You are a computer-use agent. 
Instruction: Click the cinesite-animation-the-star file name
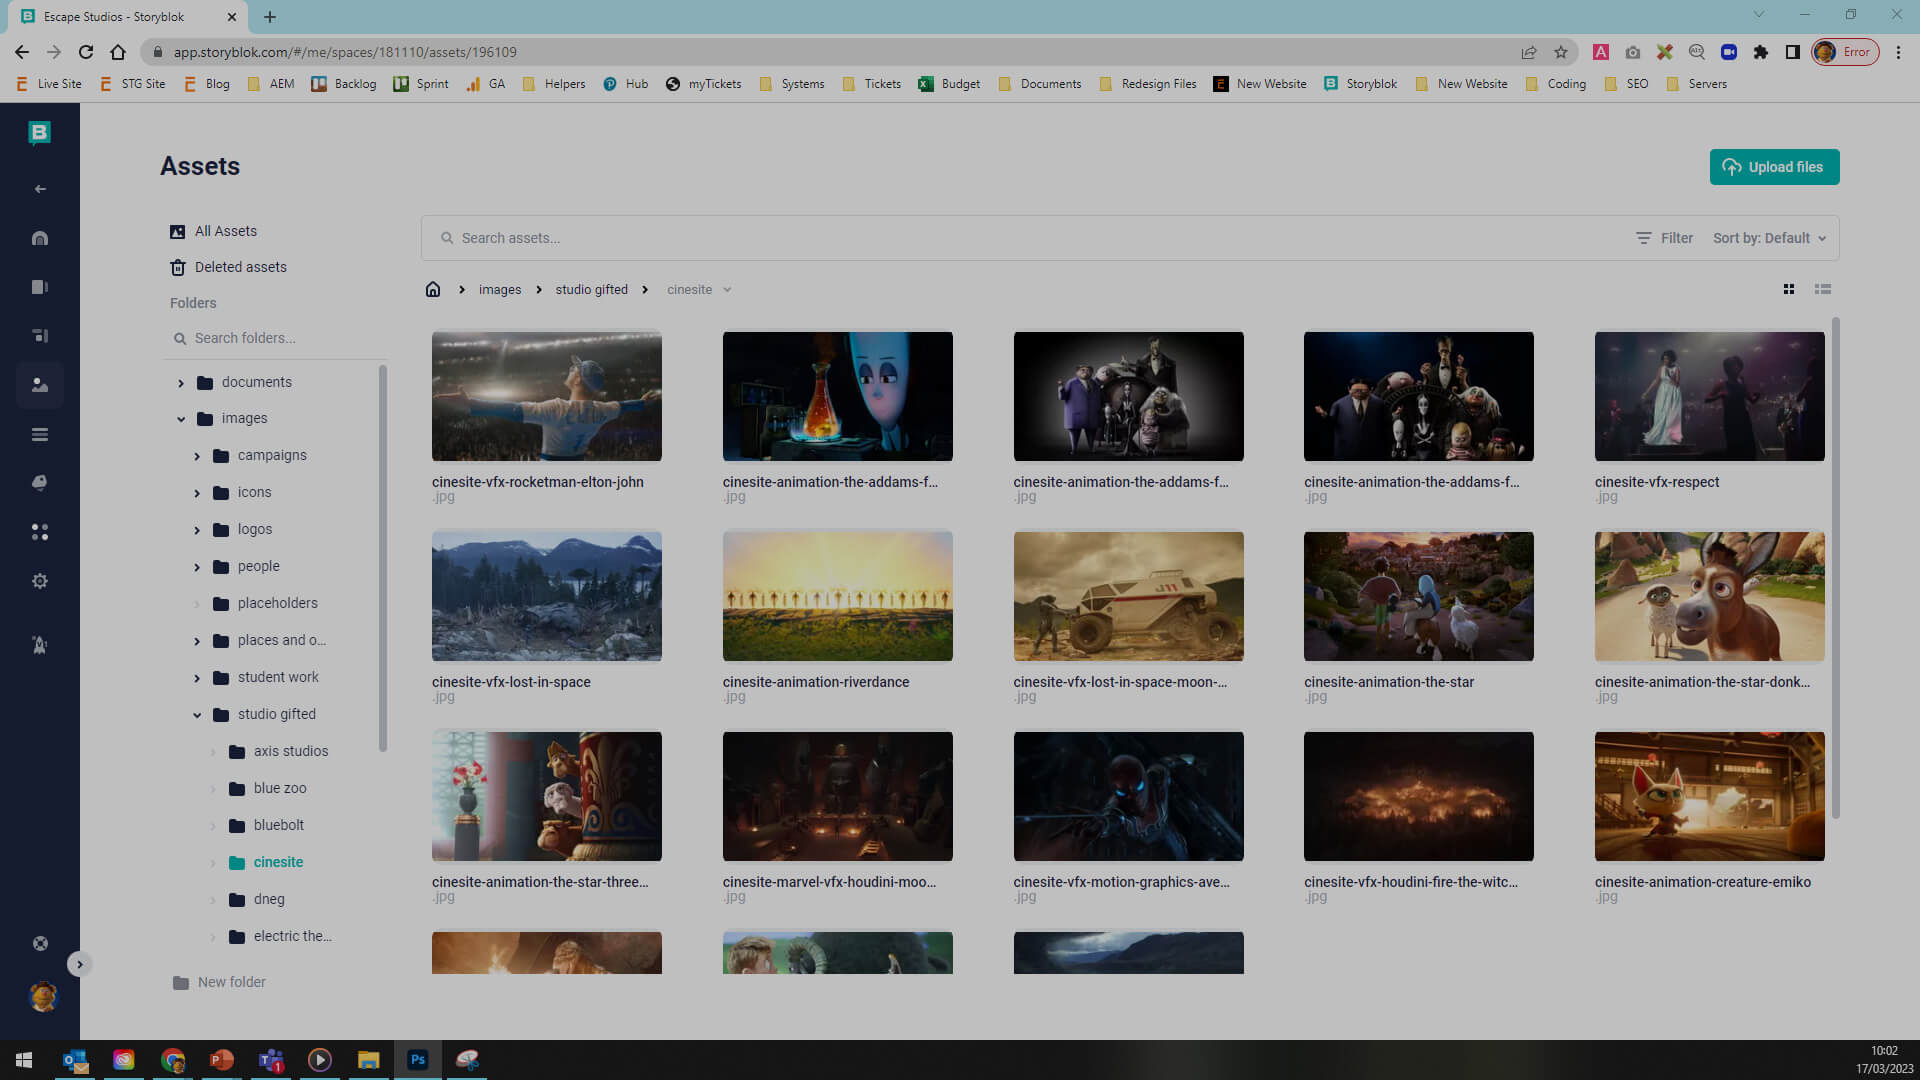pos(1389,682)
